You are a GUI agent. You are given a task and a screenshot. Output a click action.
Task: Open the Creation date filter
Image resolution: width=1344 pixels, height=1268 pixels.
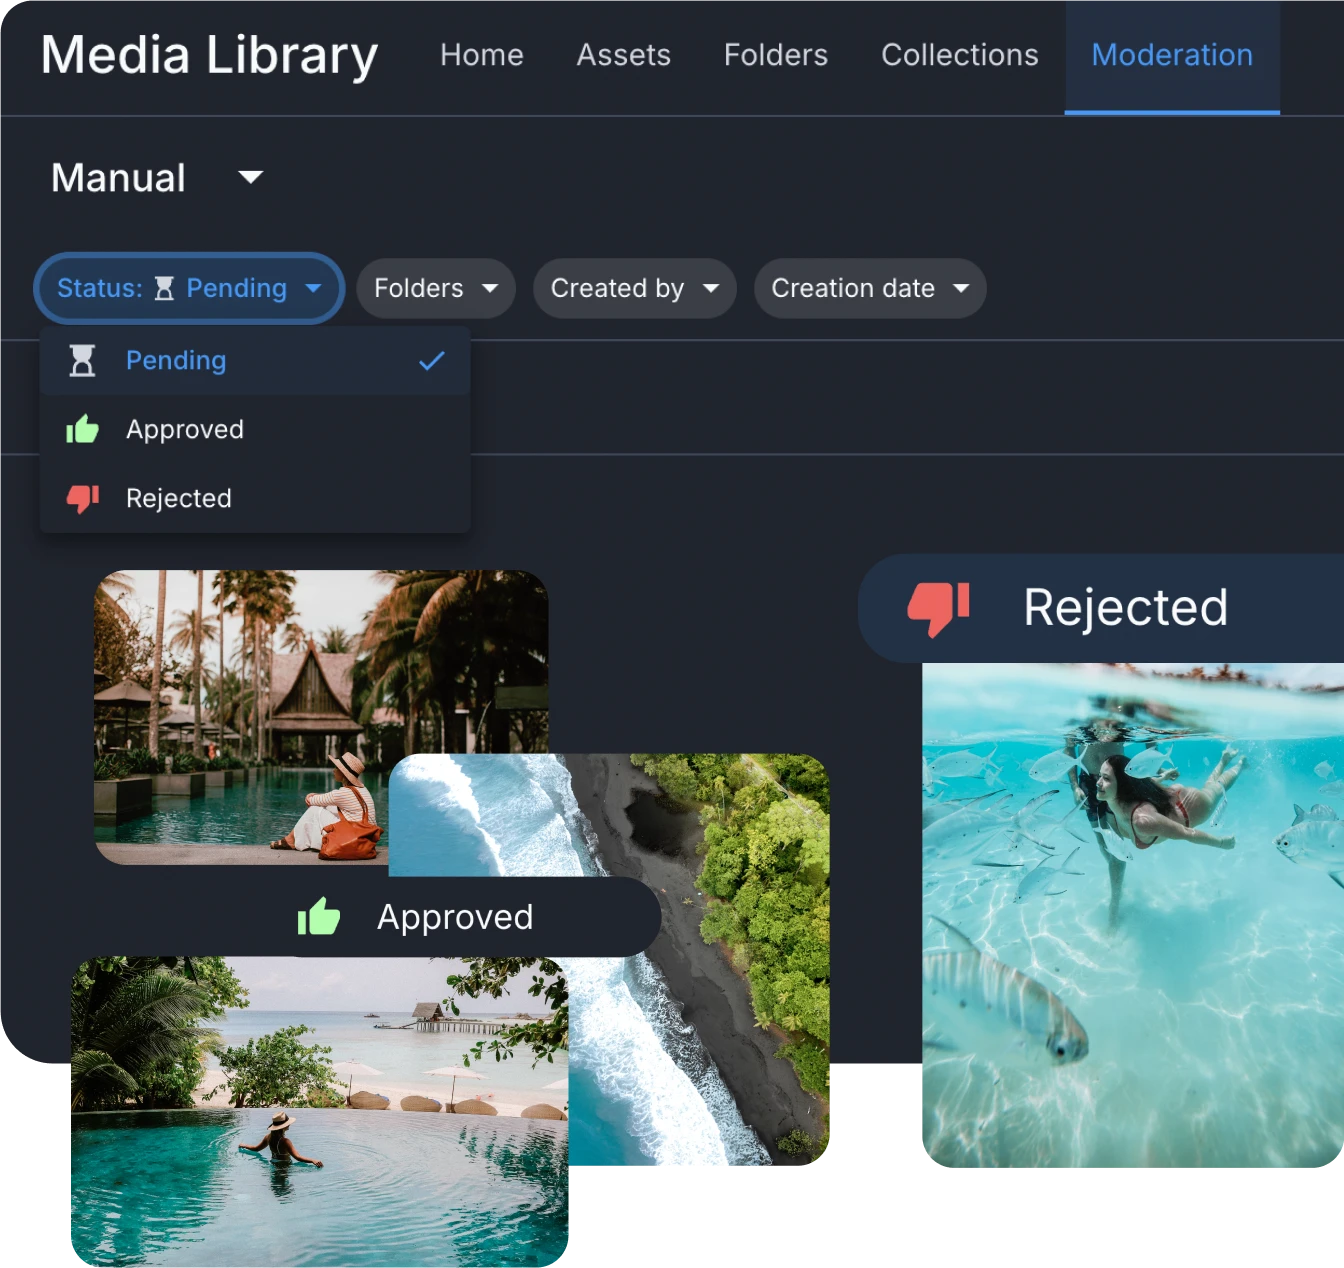pos(870,288)
